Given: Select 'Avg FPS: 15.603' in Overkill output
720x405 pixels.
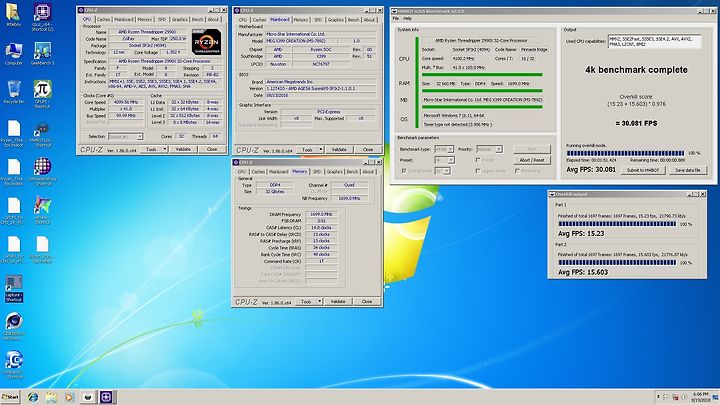Looking at the screenshot, I should (583, 272).
